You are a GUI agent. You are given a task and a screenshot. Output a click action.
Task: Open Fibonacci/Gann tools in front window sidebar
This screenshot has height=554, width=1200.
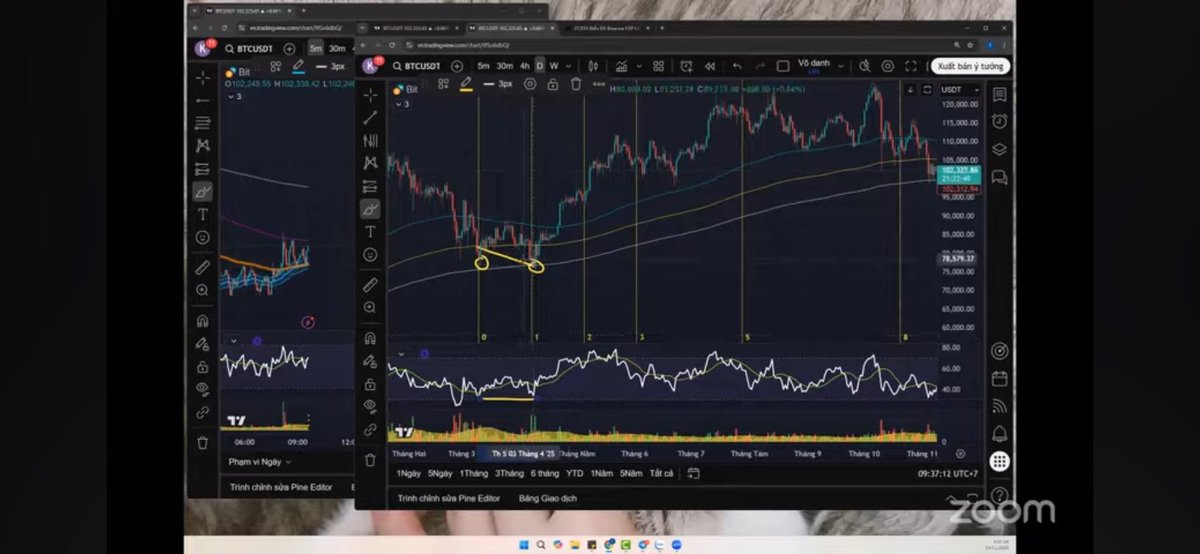point(370,140)
